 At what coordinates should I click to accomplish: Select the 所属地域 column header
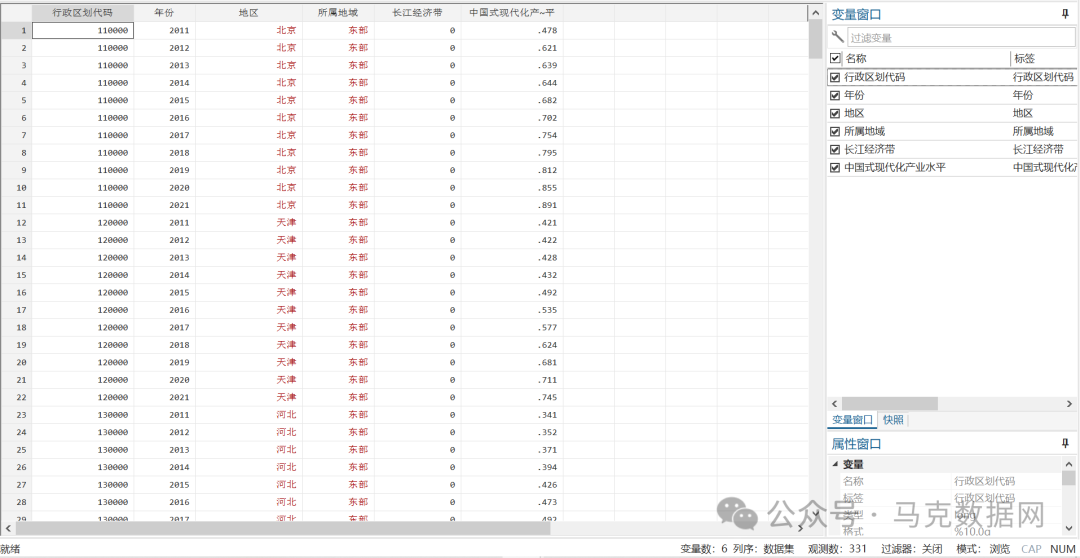pyautogui.click(x=338, y=12)
